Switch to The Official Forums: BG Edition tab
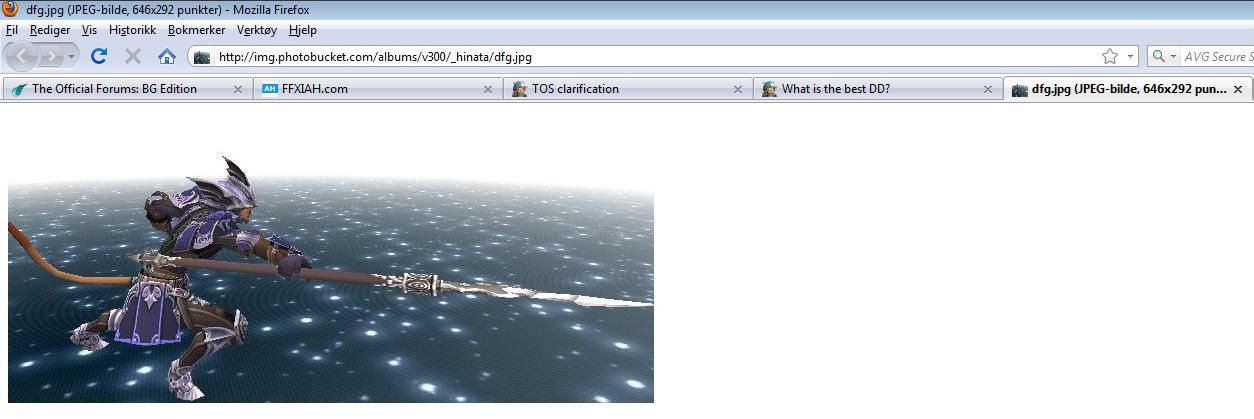Screen dimensions: 1254x419 click(114, 89)
